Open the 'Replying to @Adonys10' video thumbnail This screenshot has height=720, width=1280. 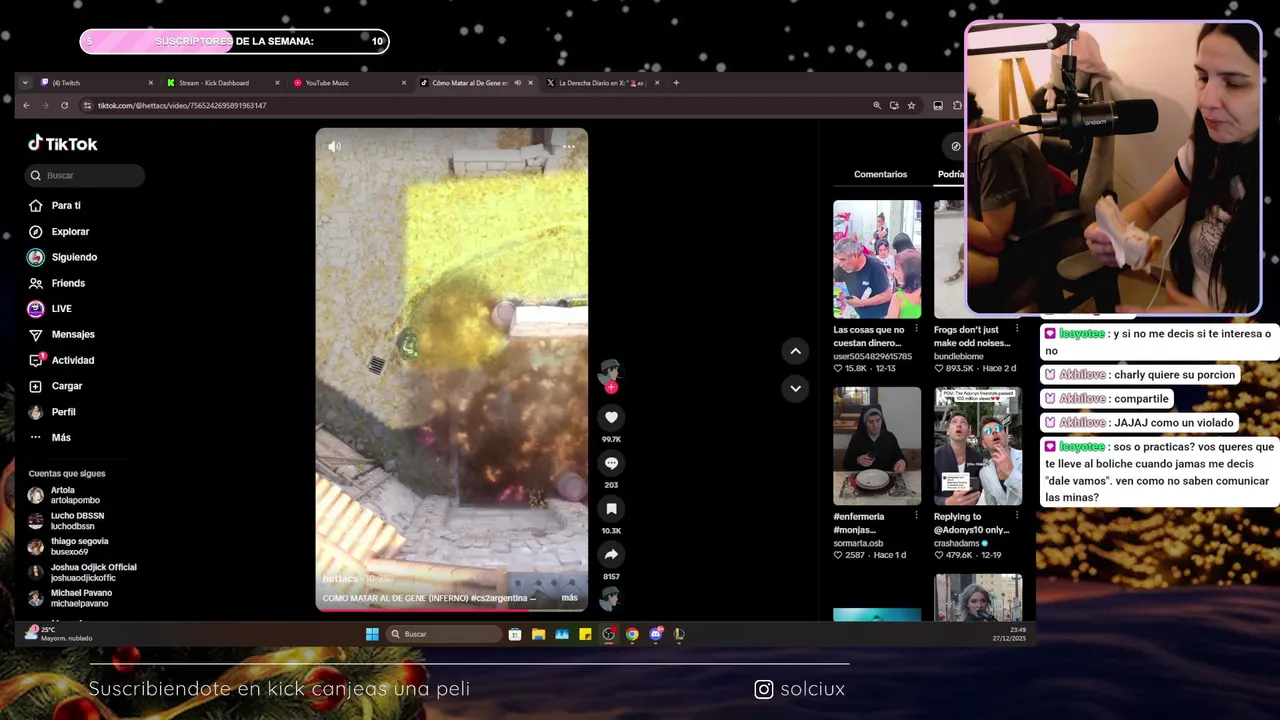pyautogui.click(x=978, y=446)
